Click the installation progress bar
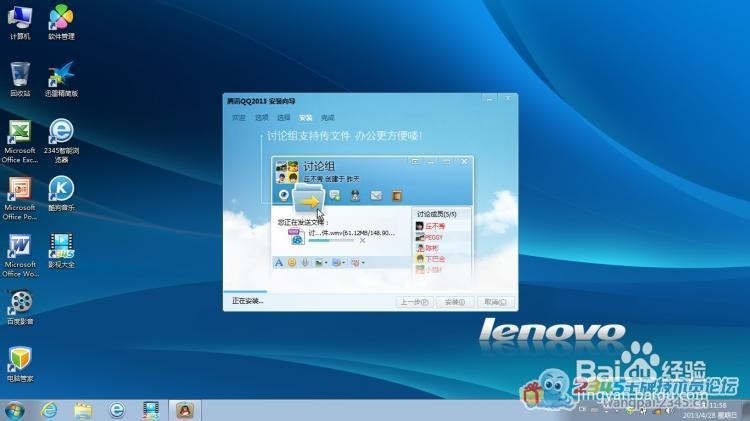The height and width of the screenshot is (421, 750). click(x=370, y=291)
